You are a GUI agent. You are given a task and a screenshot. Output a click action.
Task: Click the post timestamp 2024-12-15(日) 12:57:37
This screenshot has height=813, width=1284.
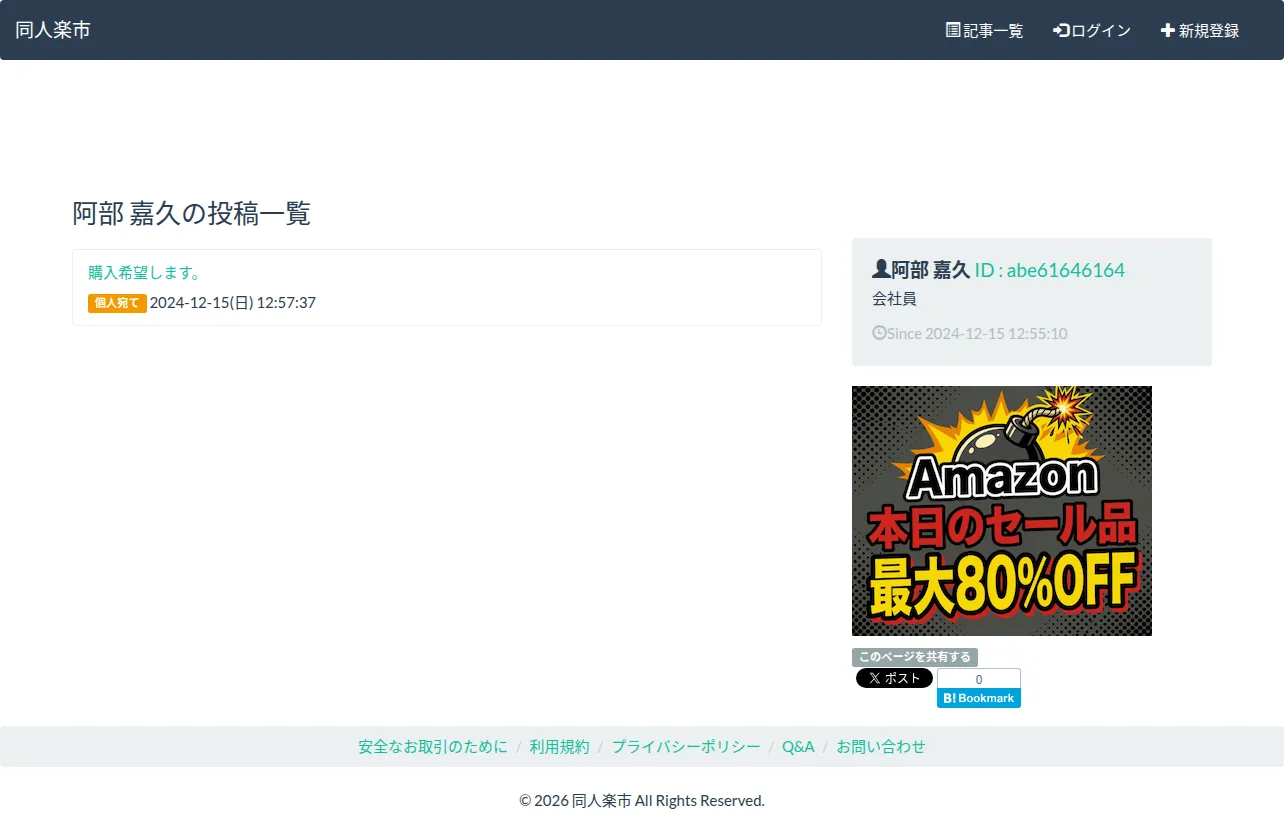pyautogui.click(x=233, y=302)
